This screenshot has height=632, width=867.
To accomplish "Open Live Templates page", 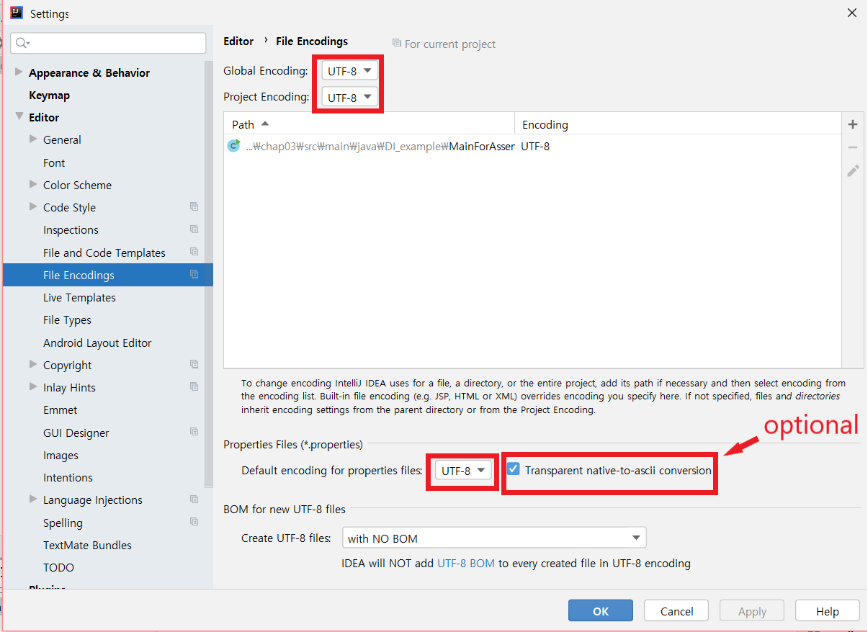I will pyautogui.click(x=79, y=297).
